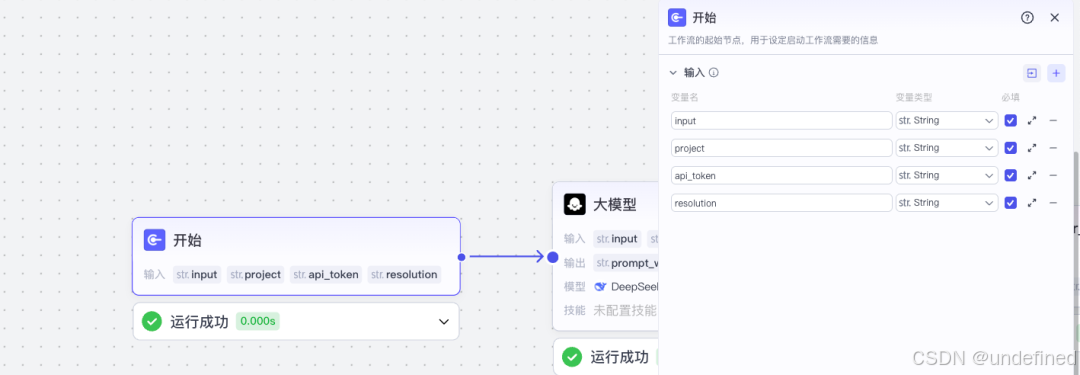The width and height of the screenshot is (1080, 375).
Task: Expand details icon for resolution variable row
Action: point(1032,203)
